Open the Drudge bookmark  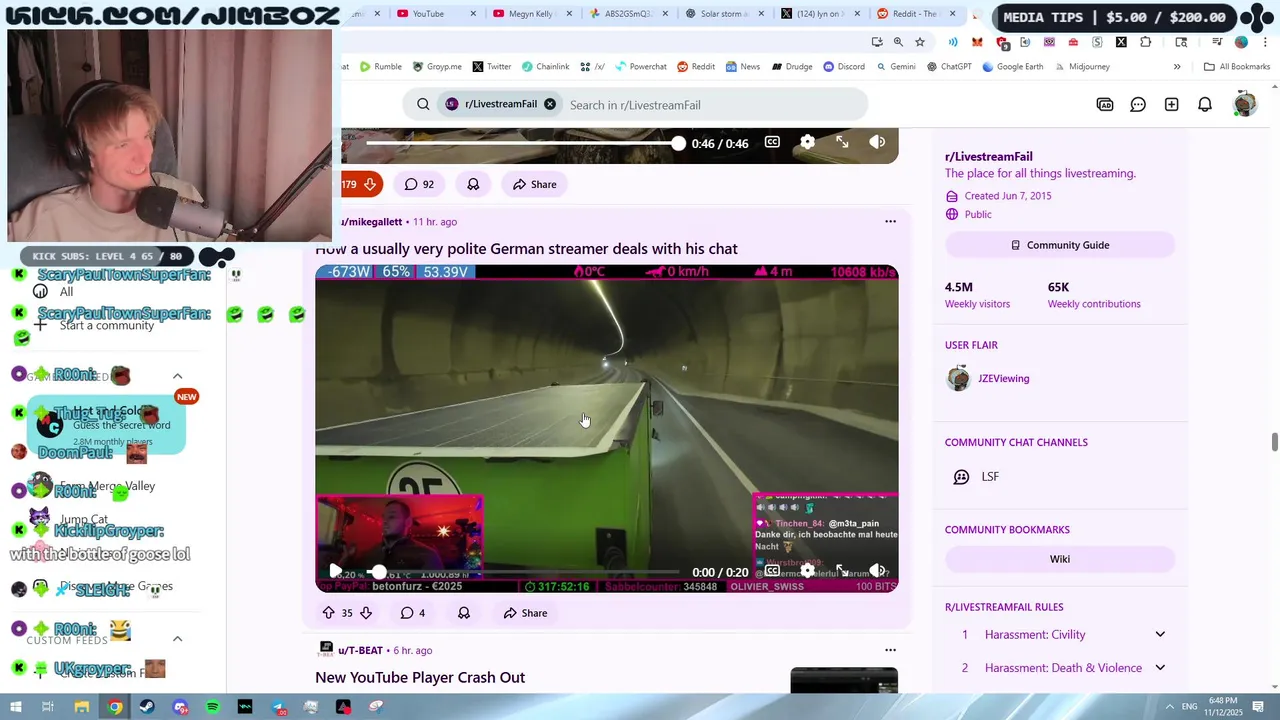click(791, 67)
